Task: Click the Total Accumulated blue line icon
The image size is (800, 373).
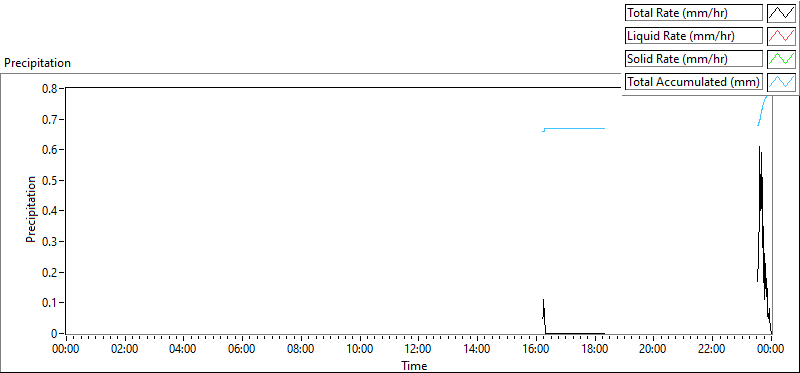Action: tap(781, 82)
